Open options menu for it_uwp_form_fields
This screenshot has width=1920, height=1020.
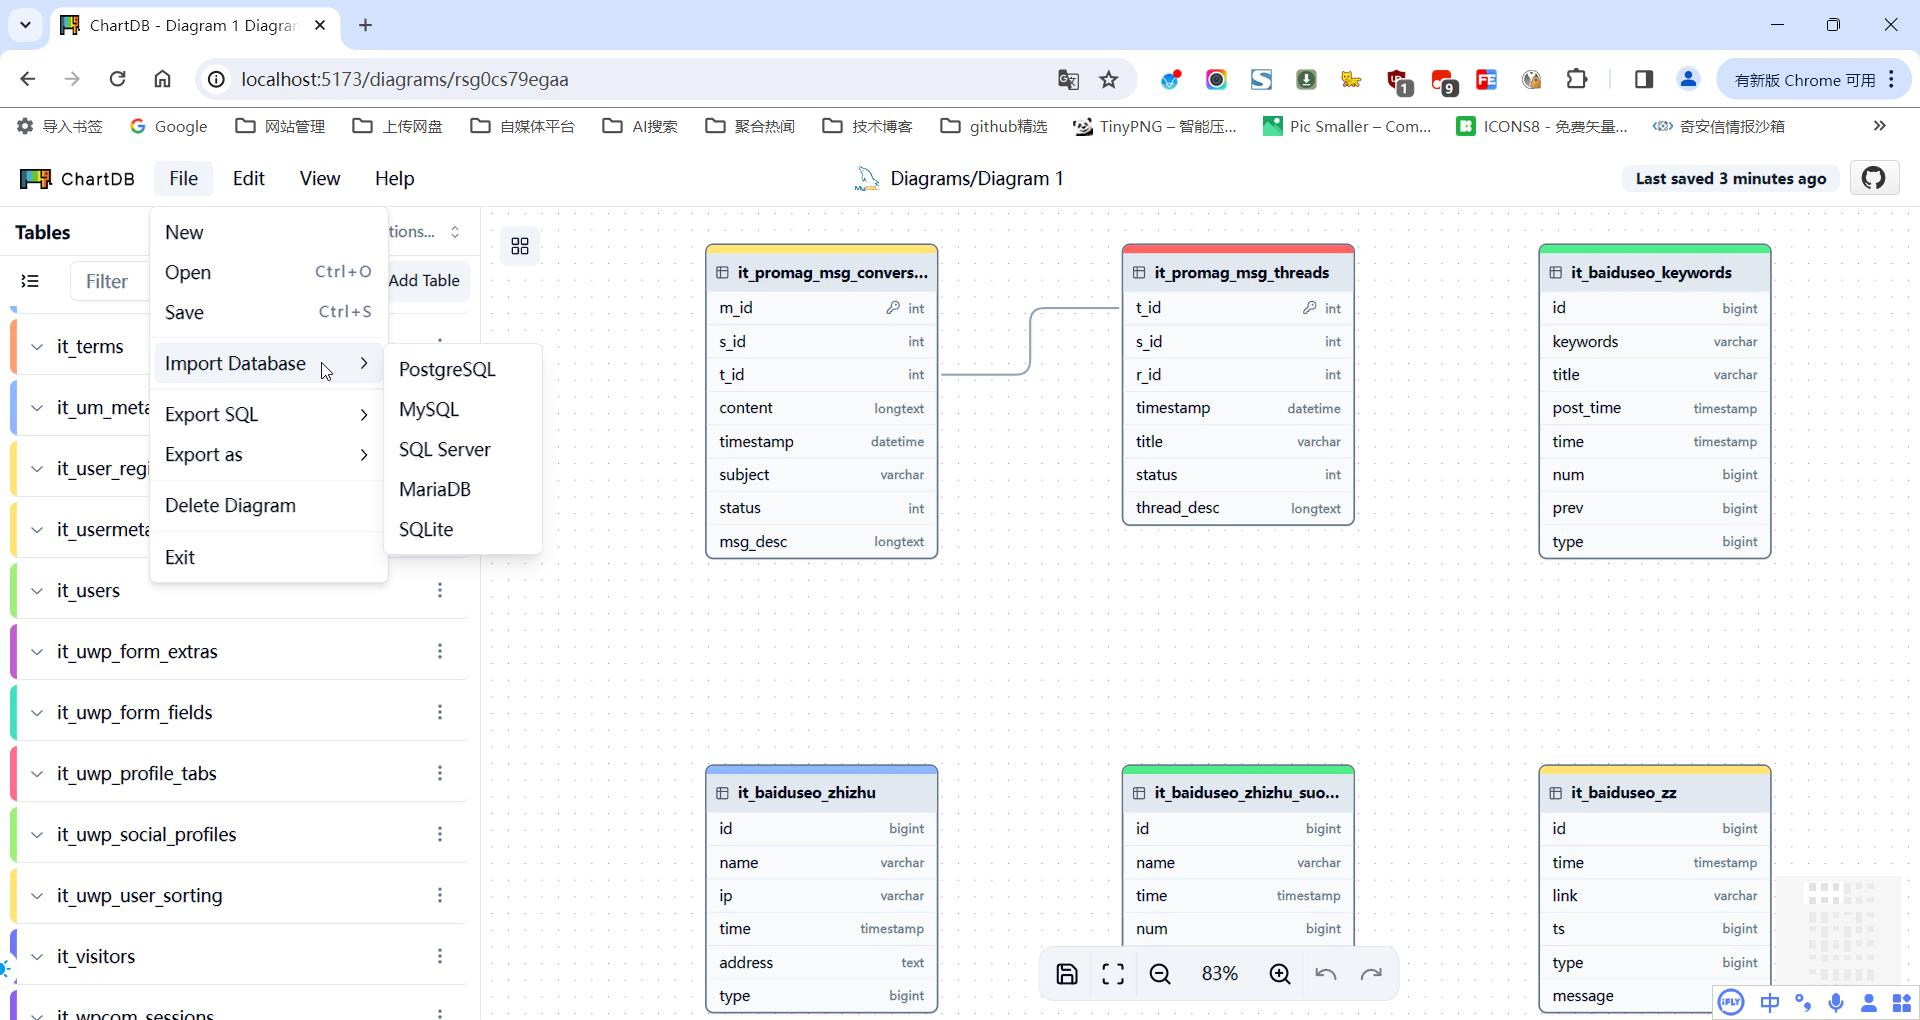point(440,712)
